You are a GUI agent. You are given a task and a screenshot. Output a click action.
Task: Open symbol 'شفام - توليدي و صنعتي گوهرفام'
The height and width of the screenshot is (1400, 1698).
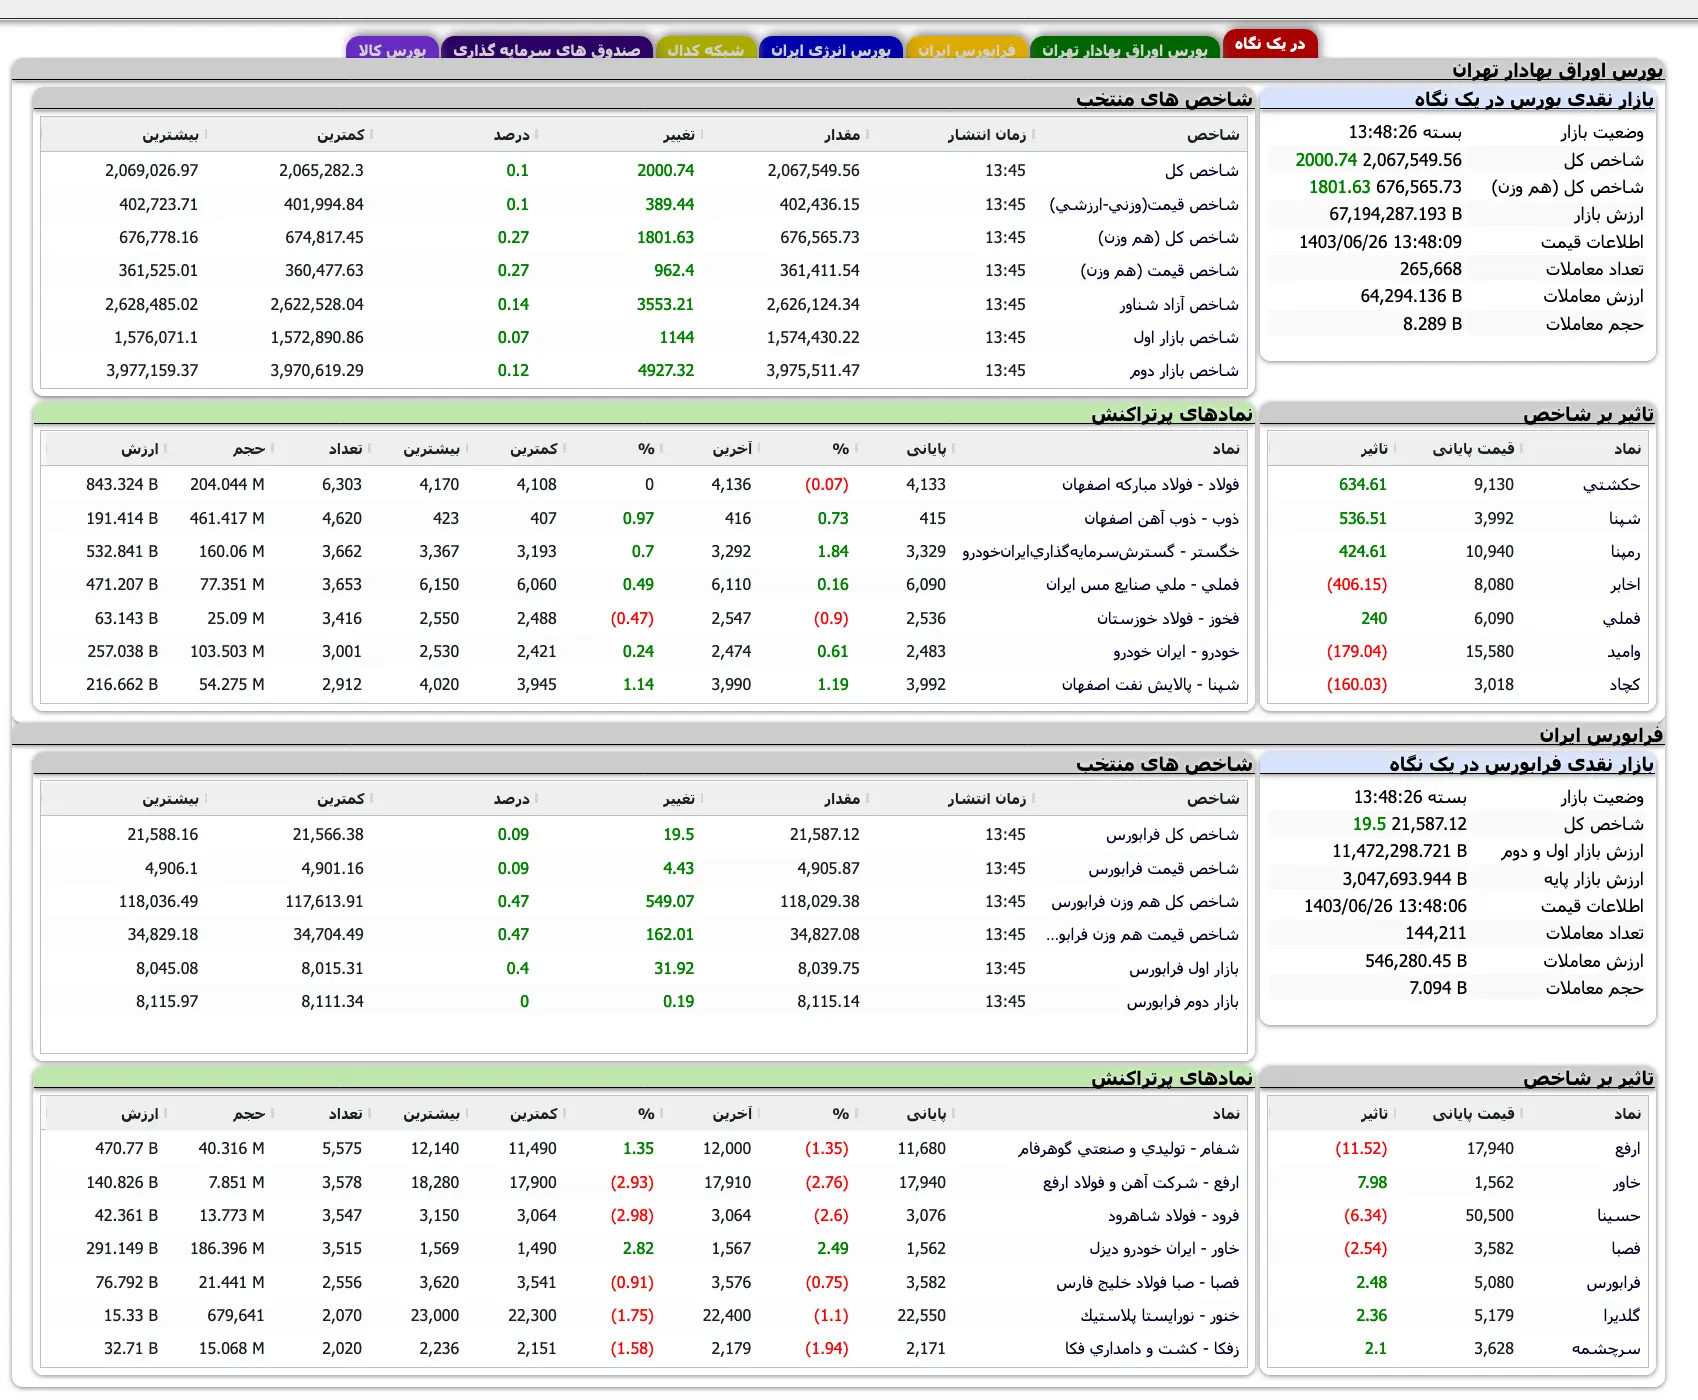point(1129,1149)
